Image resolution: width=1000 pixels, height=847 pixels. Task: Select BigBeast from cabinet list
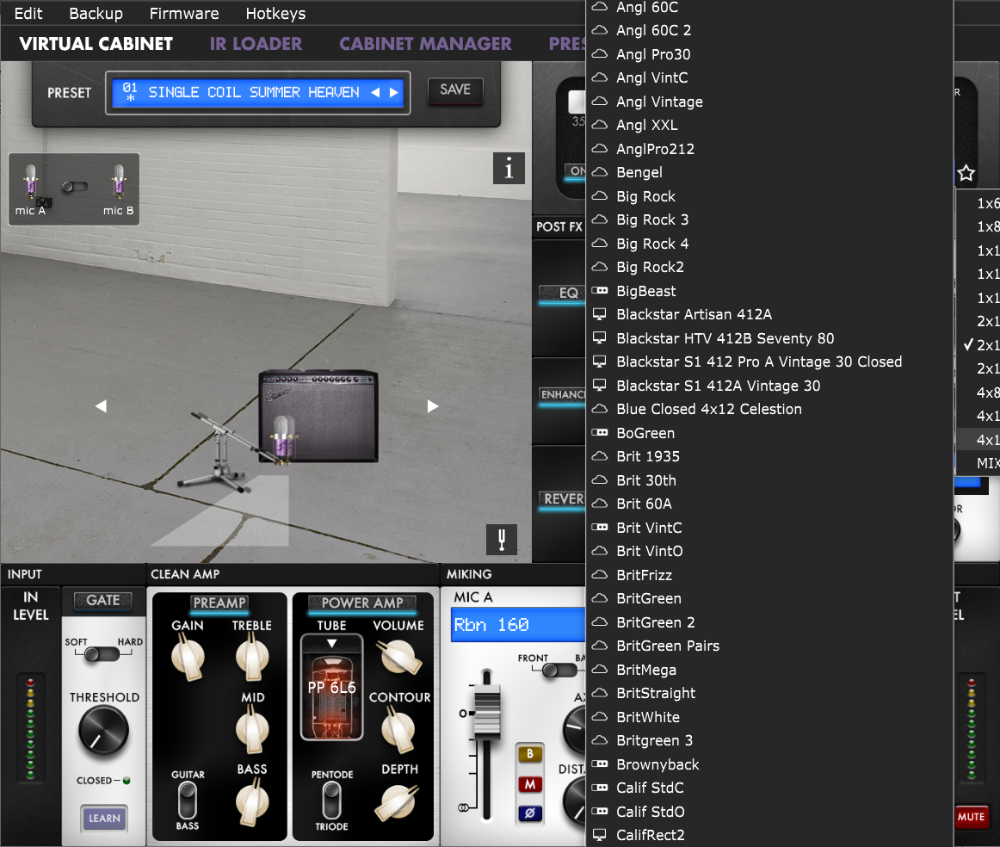coord(769,291)
